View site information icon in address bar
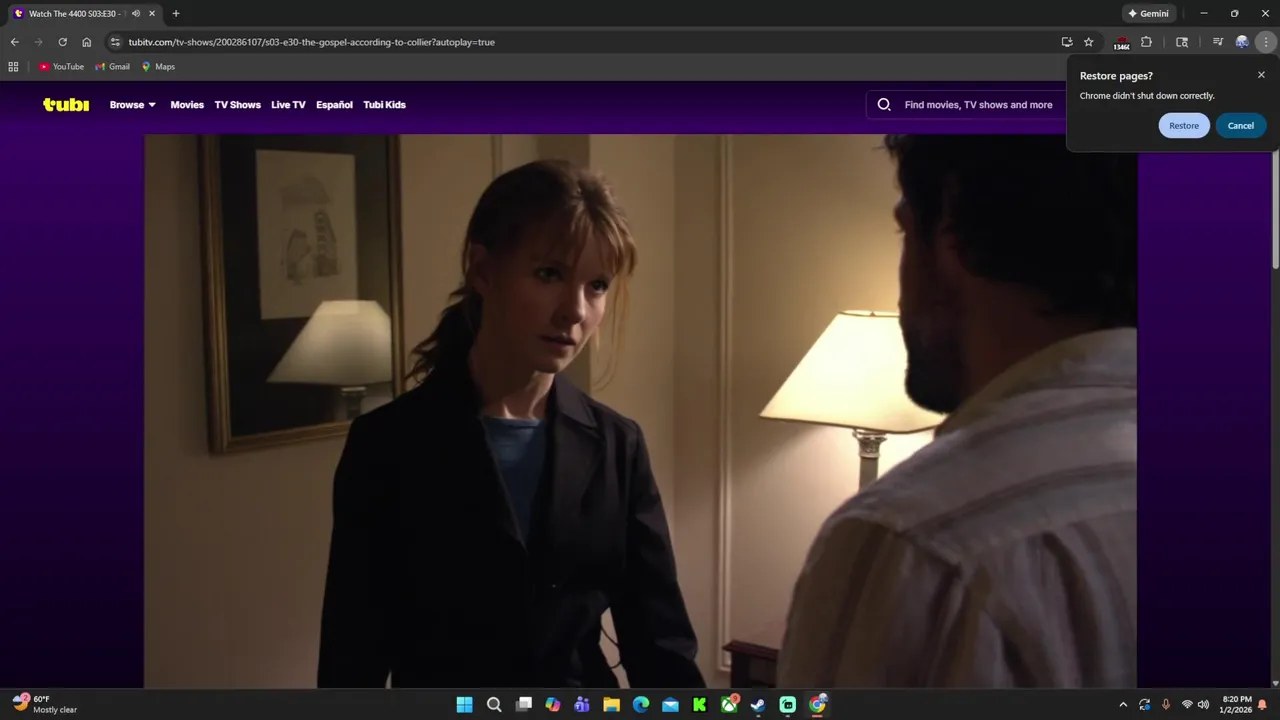1280x720 pixels. coord(115,42)
